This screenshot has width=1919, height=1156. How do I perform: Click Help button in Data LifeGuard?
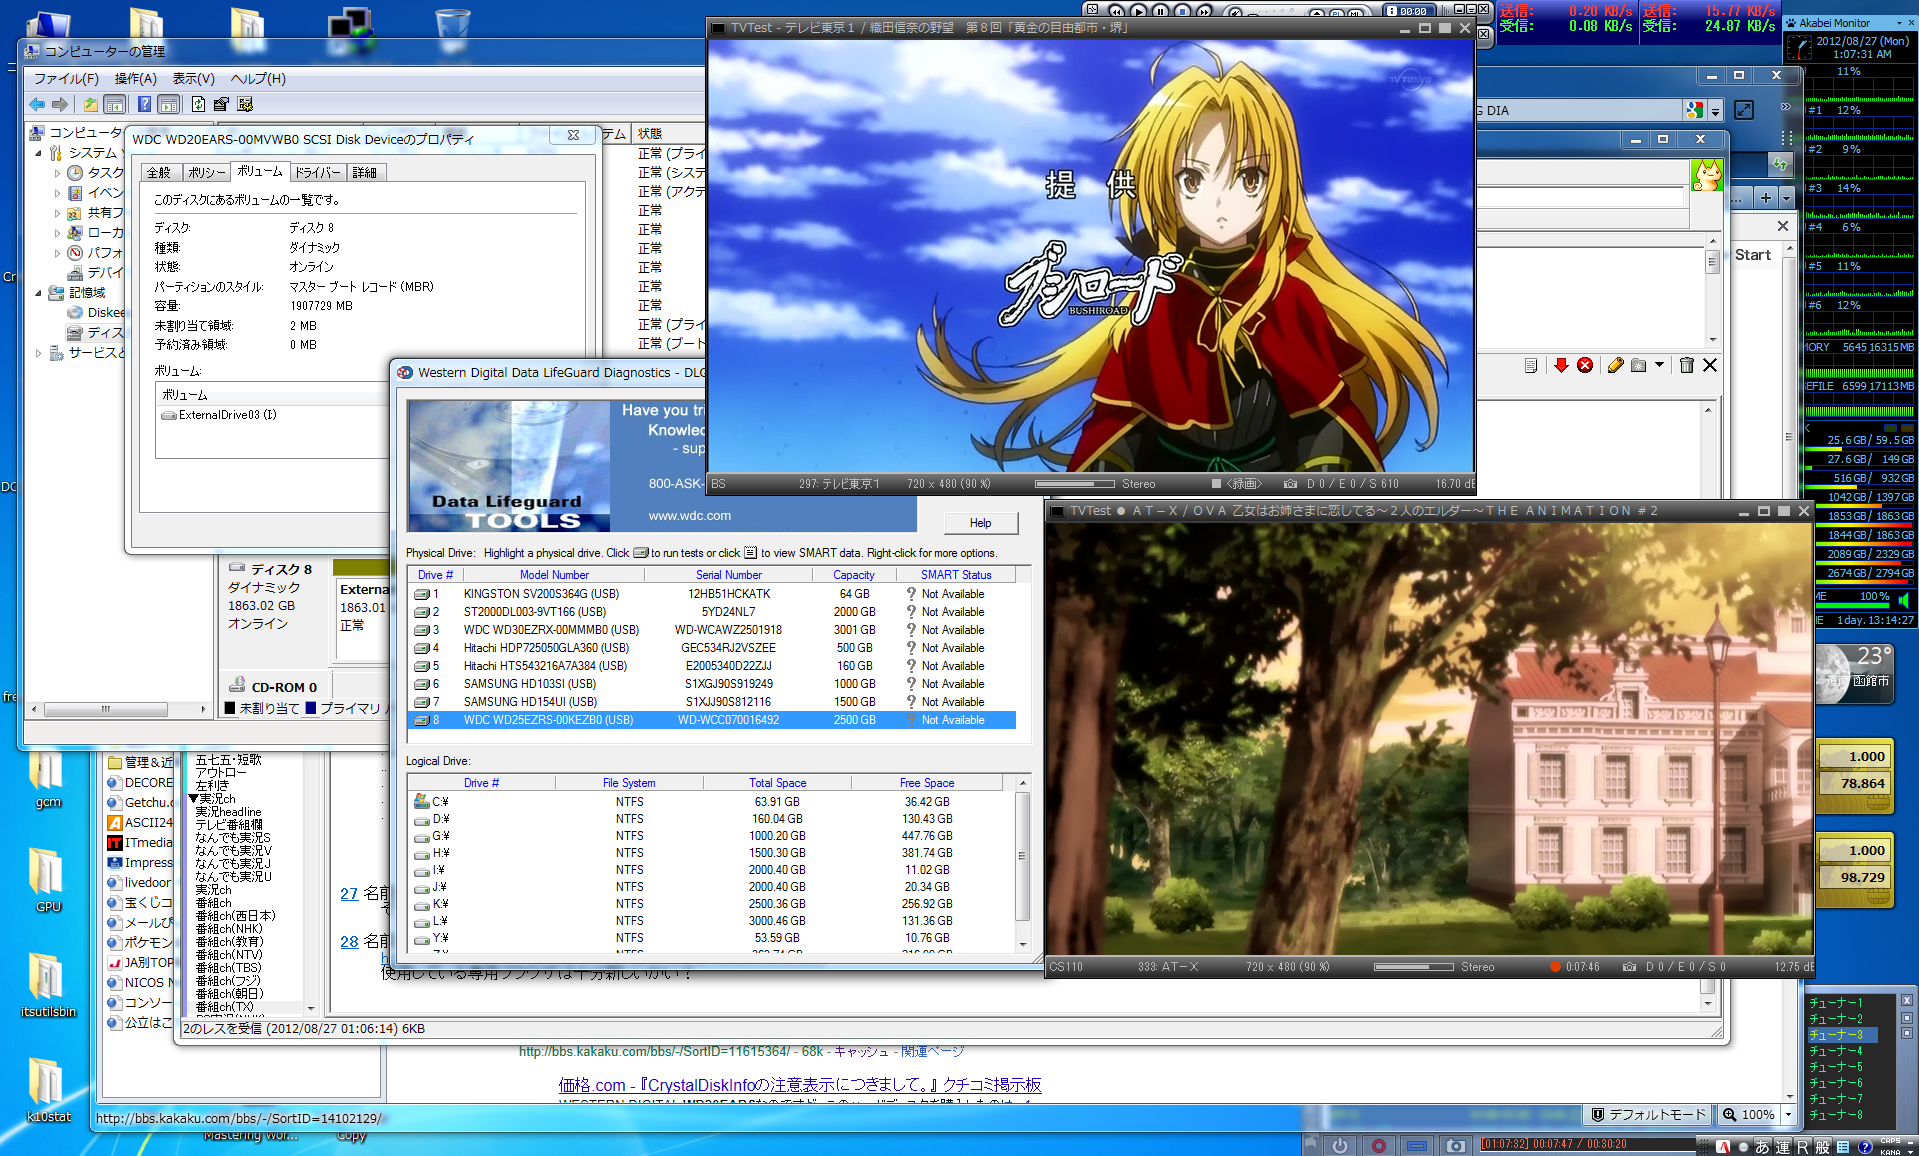coord(980,523)
